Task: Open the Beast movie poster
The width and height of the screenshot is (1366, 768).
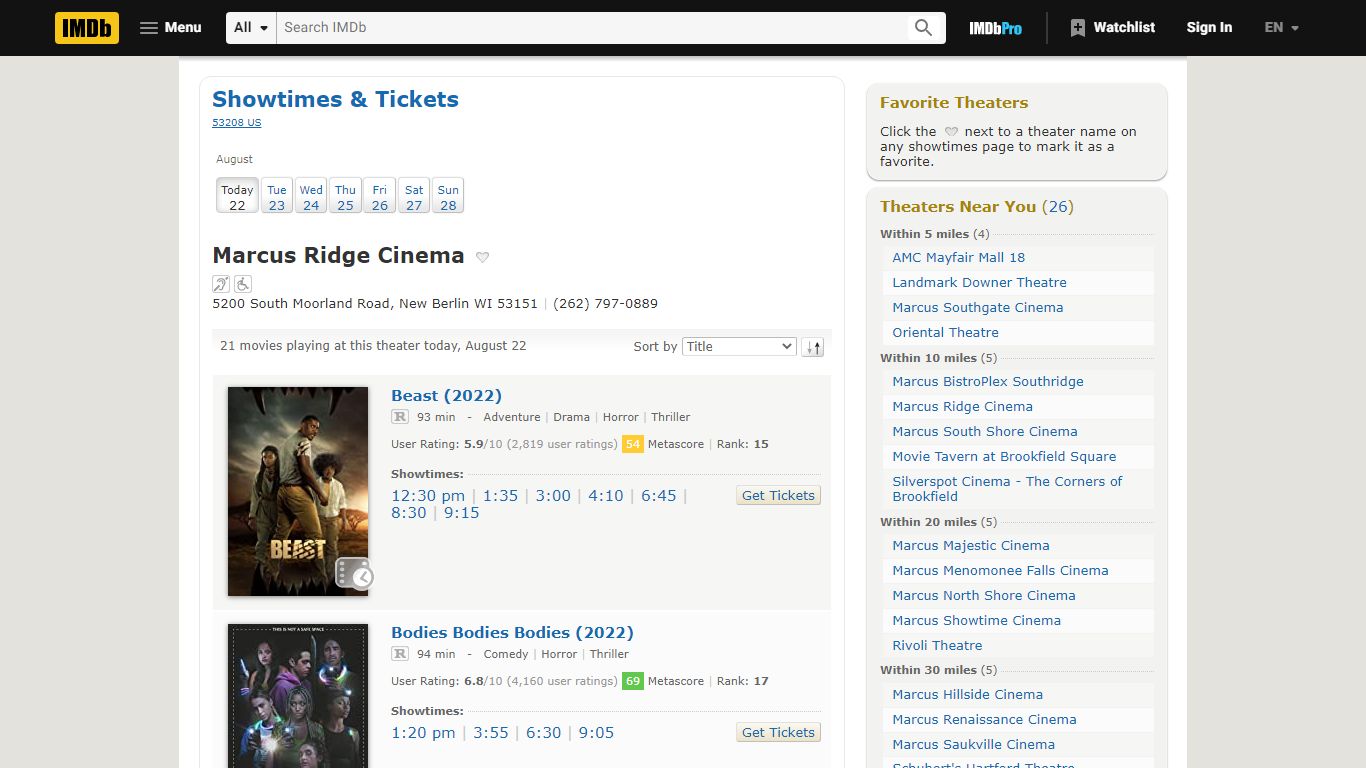Action: [x=298, y=491]
